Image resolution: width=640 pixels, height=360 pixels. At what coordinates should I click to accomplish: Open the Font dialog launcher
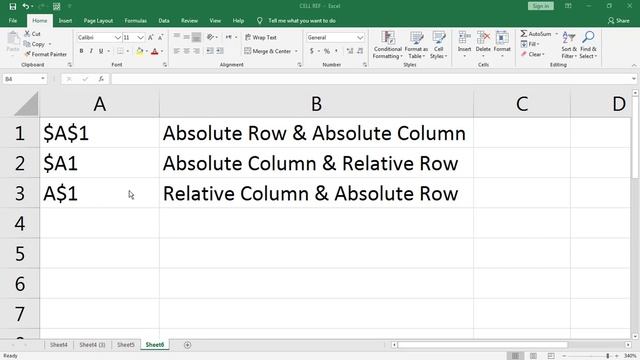pyautogui.click(x=165, y=65)
